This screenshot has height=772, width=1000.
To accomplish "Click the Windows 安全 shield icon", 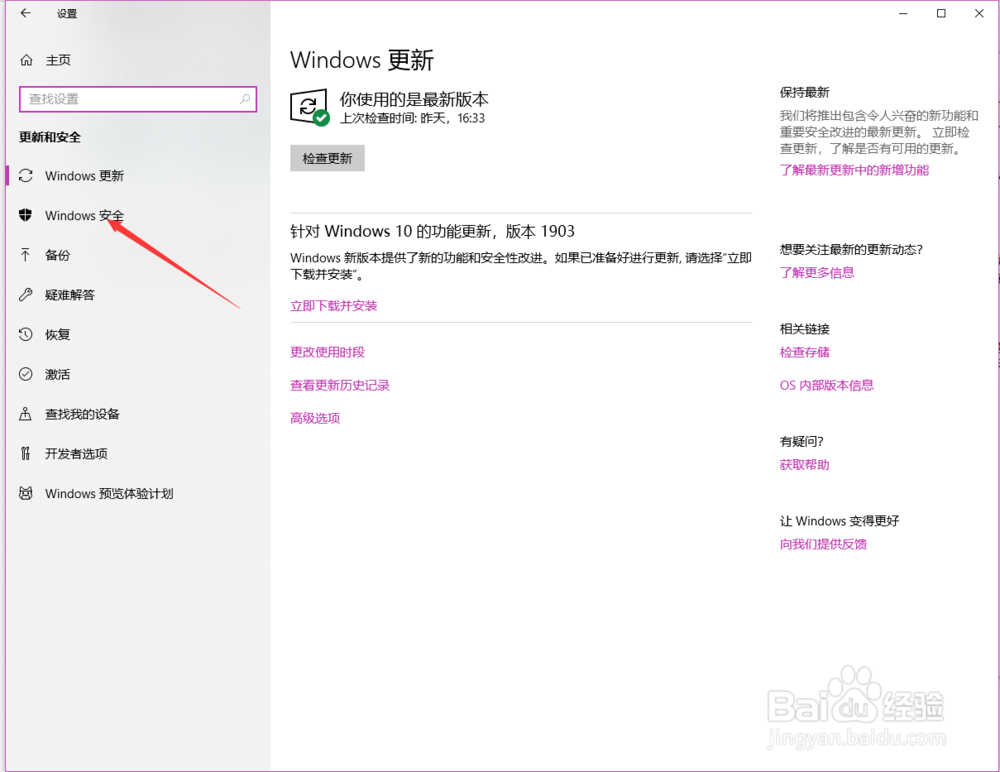I will click(x=26, y=215).
